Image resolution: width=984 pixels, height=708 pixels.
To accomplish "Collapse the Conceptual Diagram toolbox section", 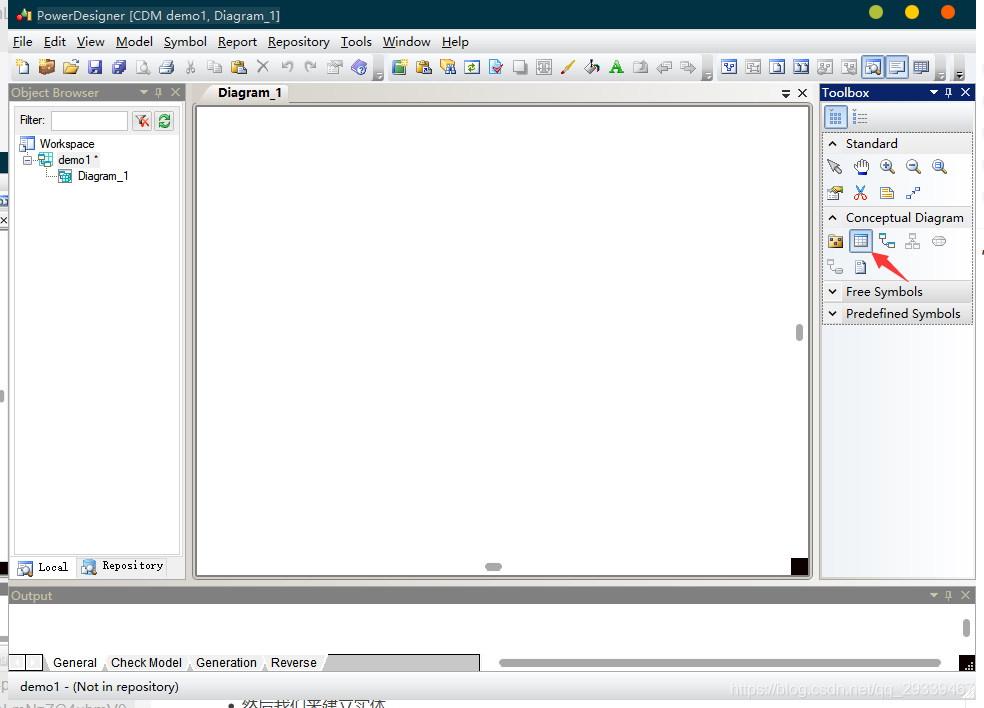I will (x=833, y=218).
